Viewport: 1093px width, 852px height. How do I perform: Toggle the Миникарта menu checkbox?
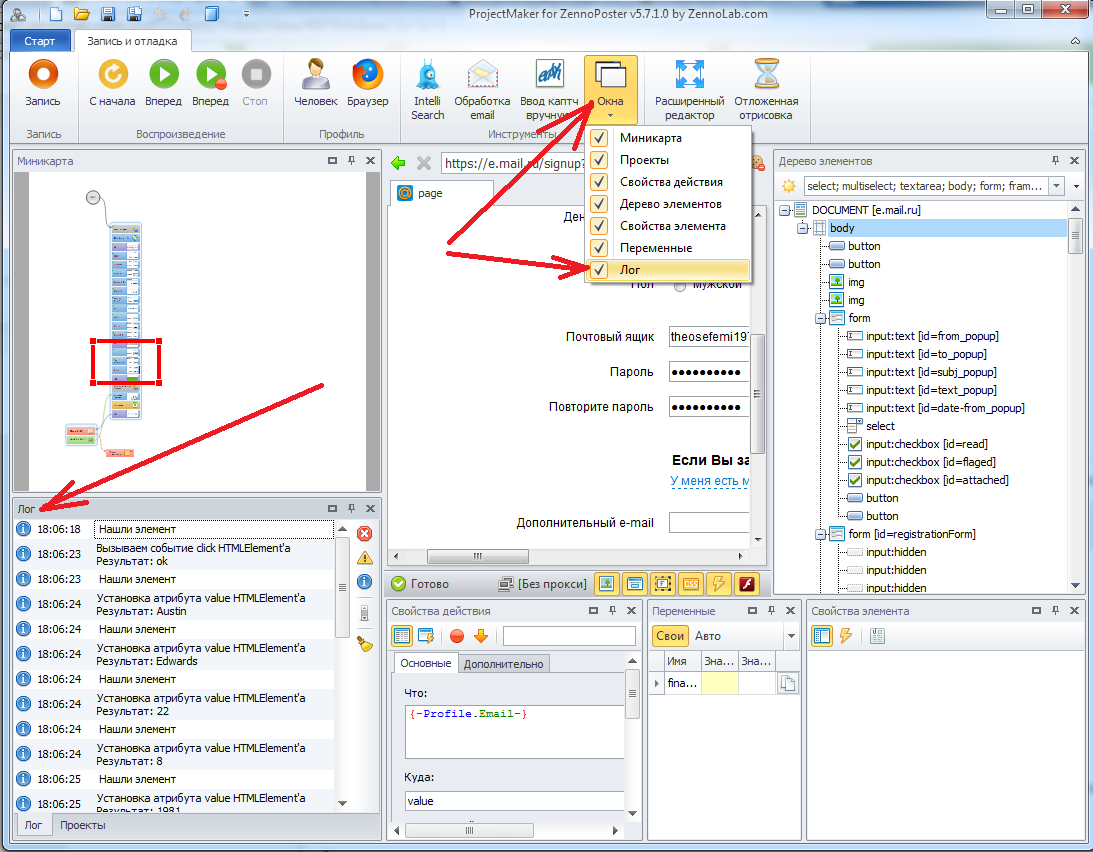(x=600, y=138)
